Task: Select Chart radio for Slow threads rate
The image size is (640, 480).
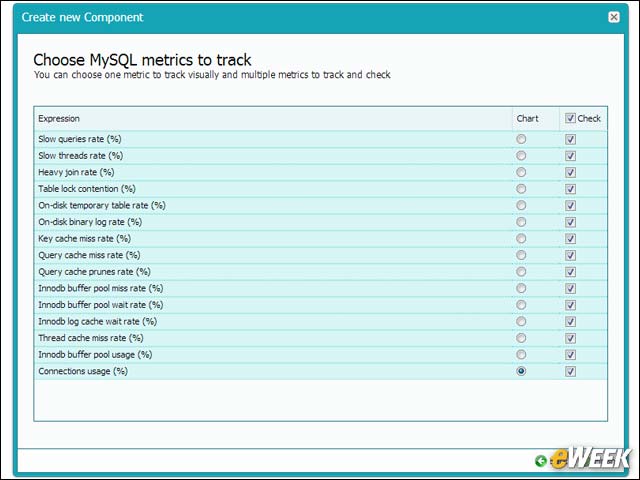Action: pyautogui.click(x=521, y=156)
